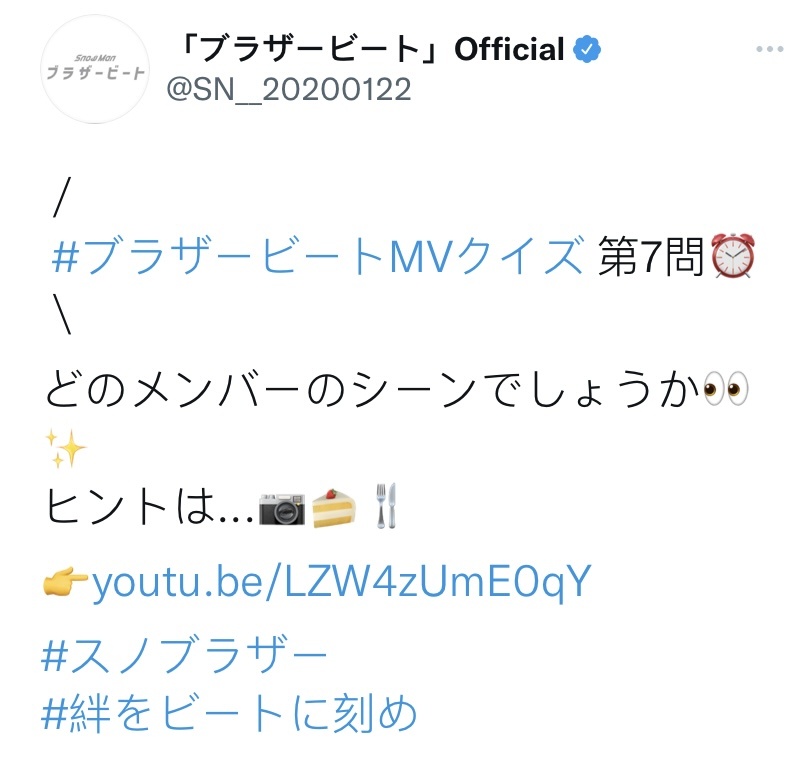
Task: Click the sparkles emoji
Action: coord(66,449)
